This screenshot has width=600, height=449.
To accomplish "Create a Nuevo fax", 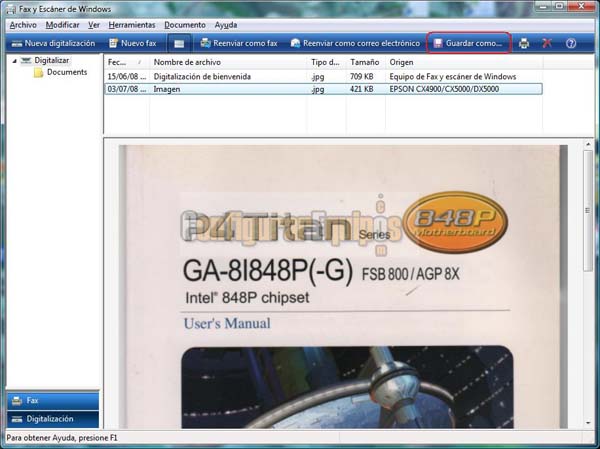I will 133,43.
